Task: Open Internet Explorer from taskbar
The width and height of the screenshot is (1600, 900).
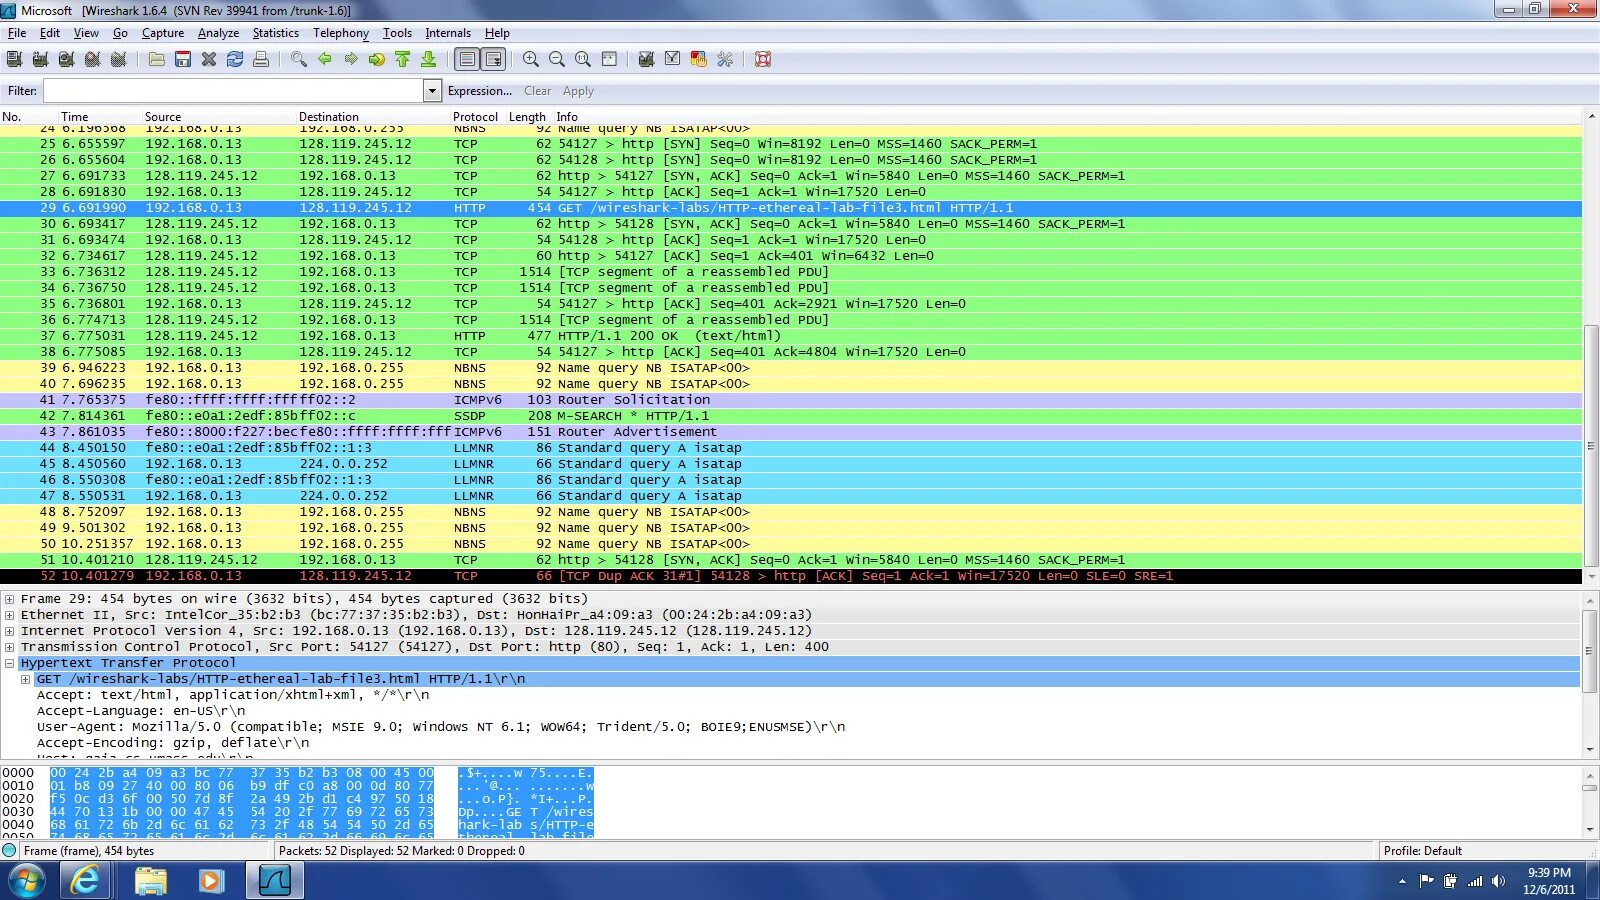Action: 86,881
